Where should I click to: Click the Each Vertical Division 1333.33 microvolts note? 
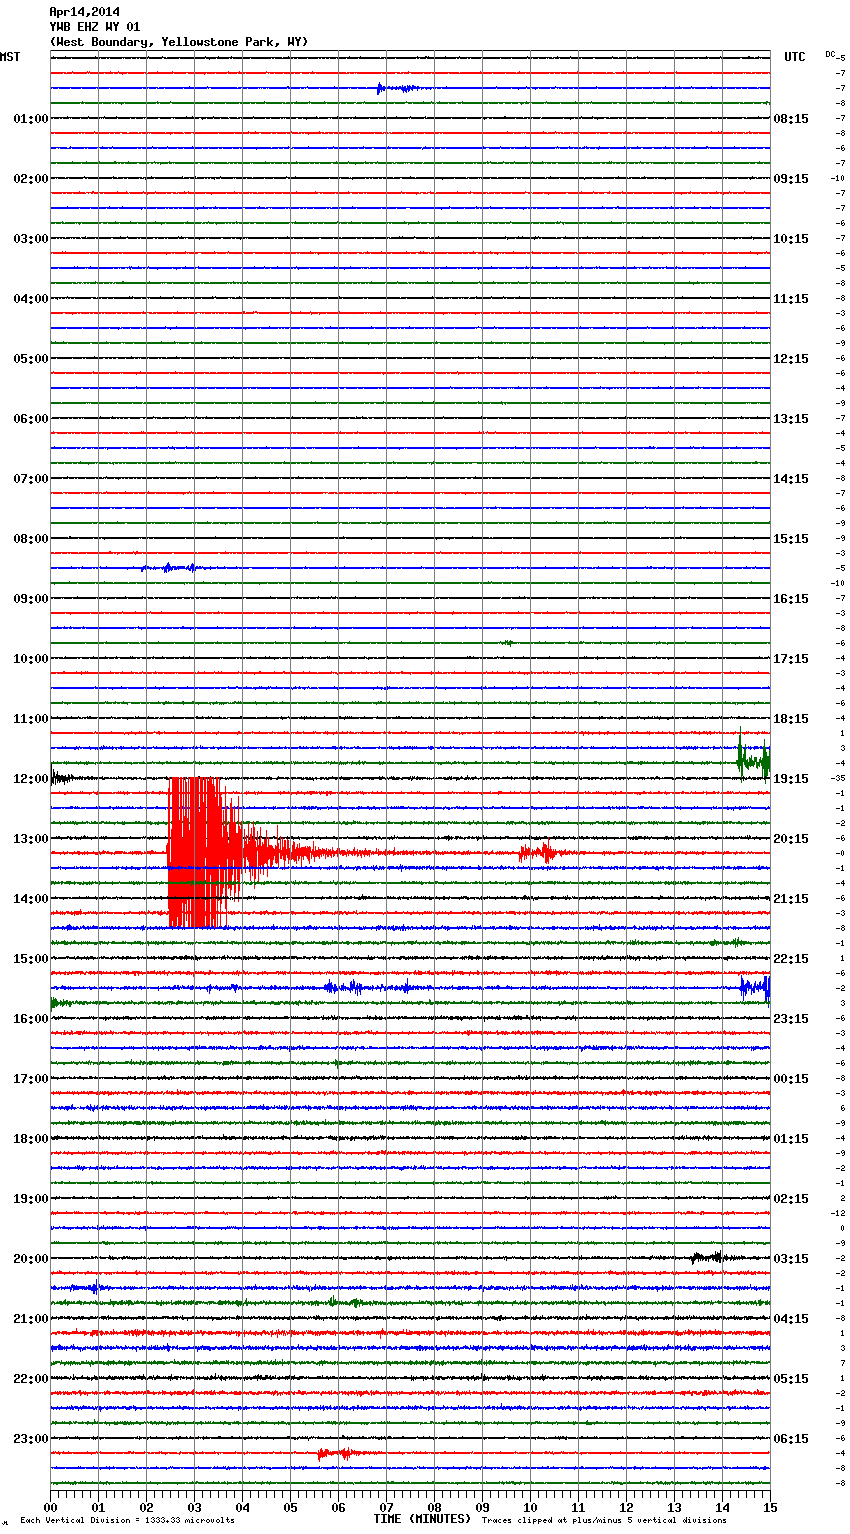(127, 1521)
